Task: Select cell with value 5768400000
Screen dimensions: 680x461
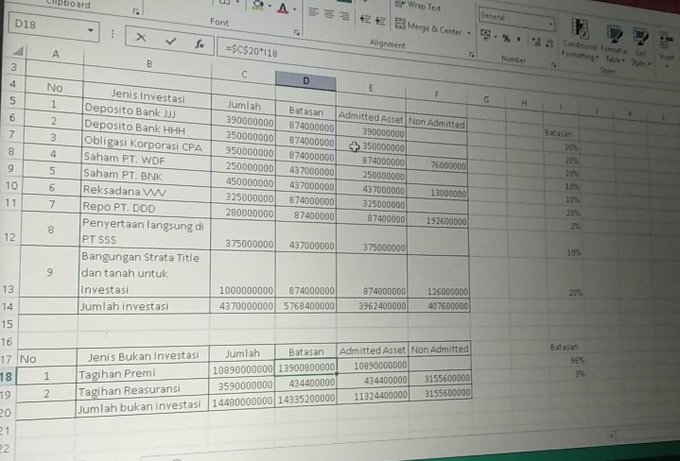Action: 306,306
